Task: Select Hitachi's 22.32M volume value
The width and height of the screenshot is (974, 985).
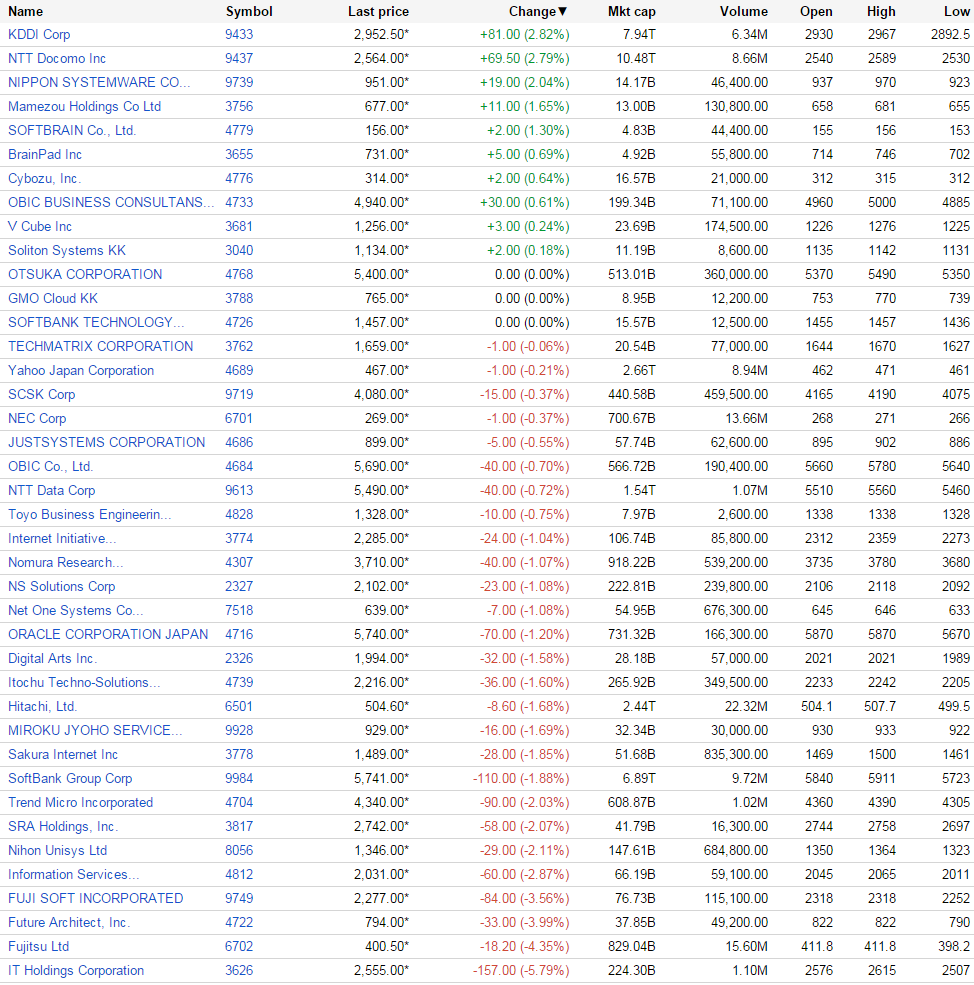Action: click(x=746, y=707)
